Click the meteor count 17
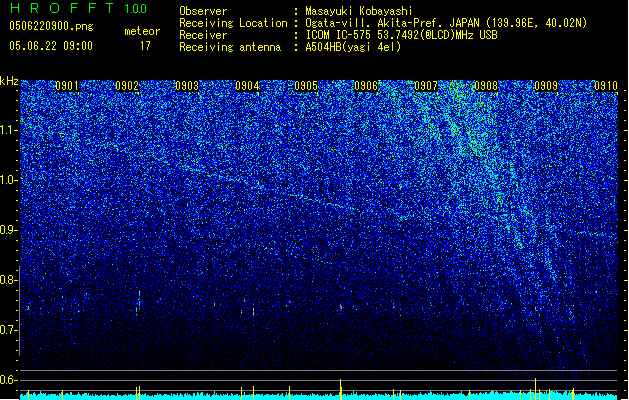629x400 pixels. coord(145,46)
